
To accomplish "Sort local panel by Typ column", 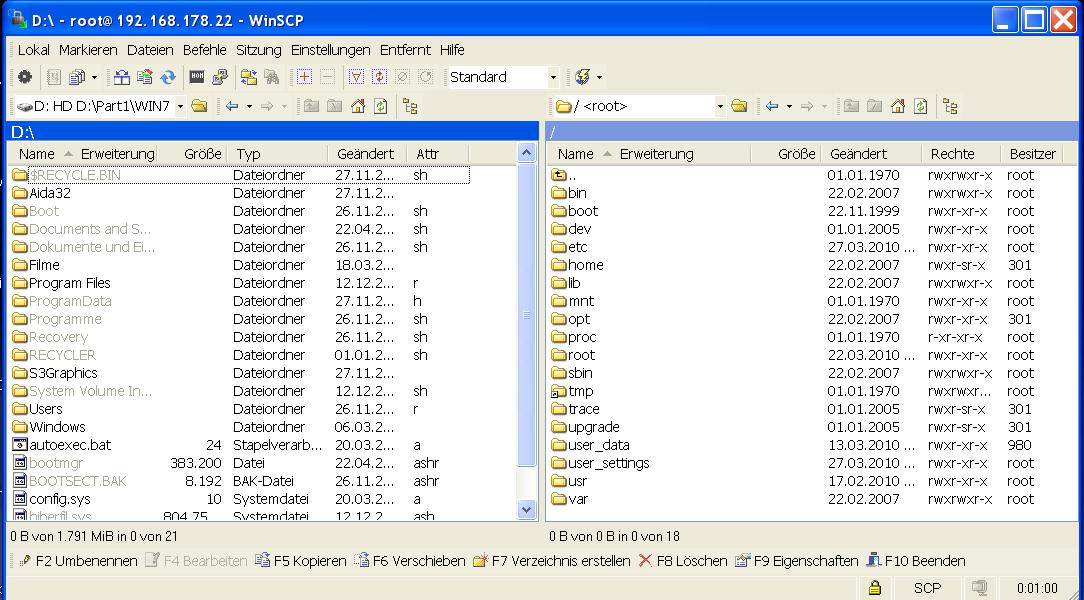I will (277, 153).
